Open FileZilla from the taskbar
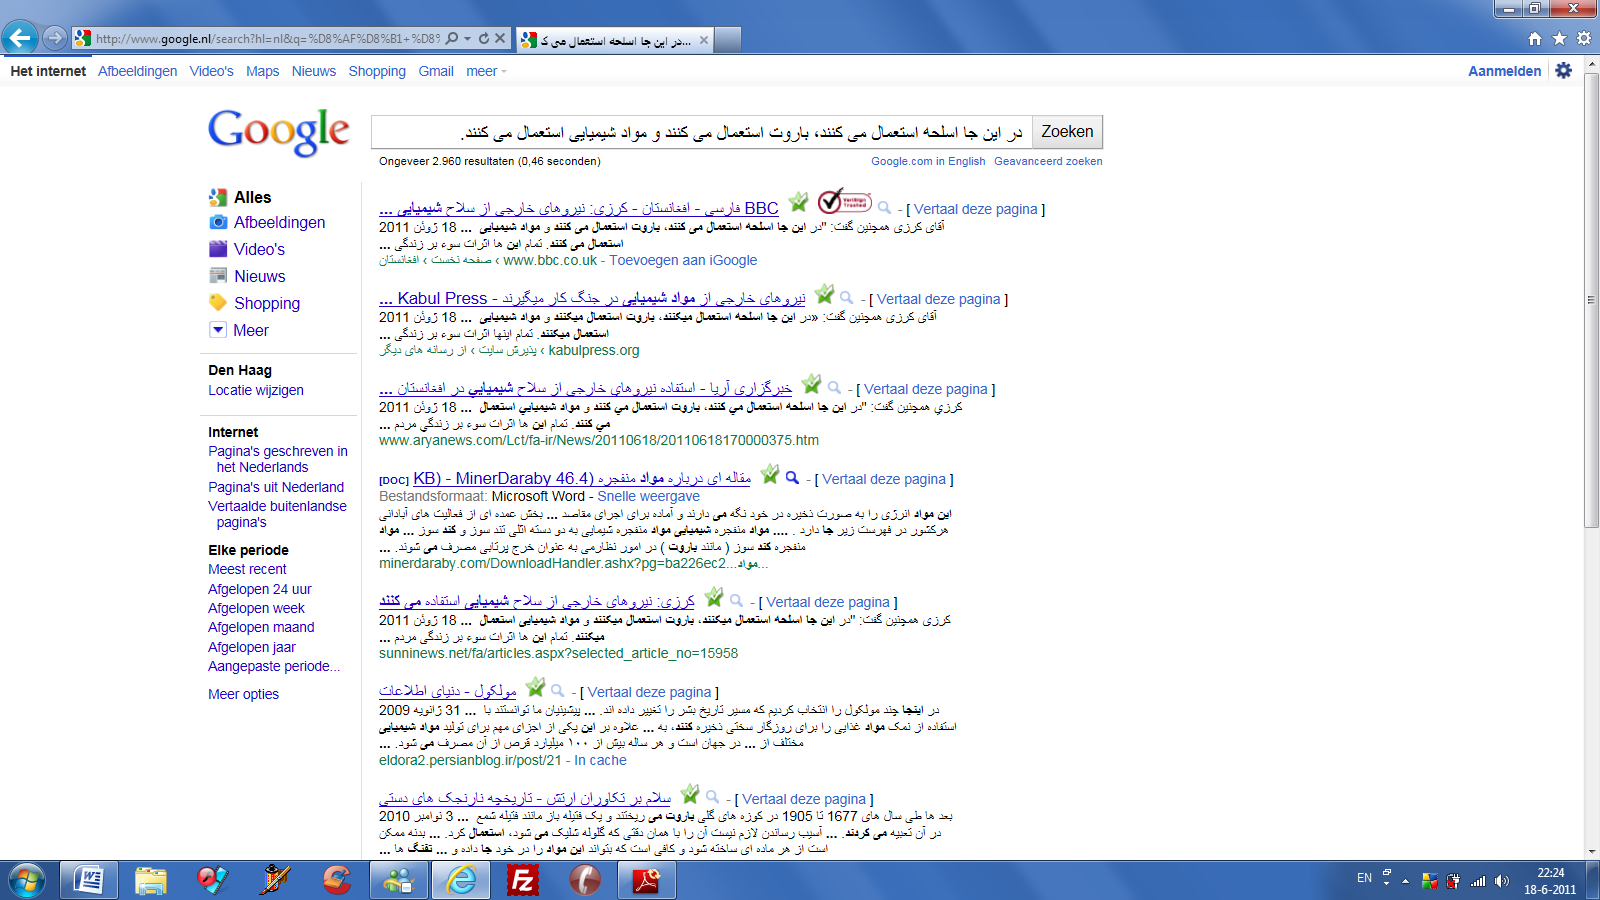This screenshot has height=900, width=1600. (x=523, y=880)
